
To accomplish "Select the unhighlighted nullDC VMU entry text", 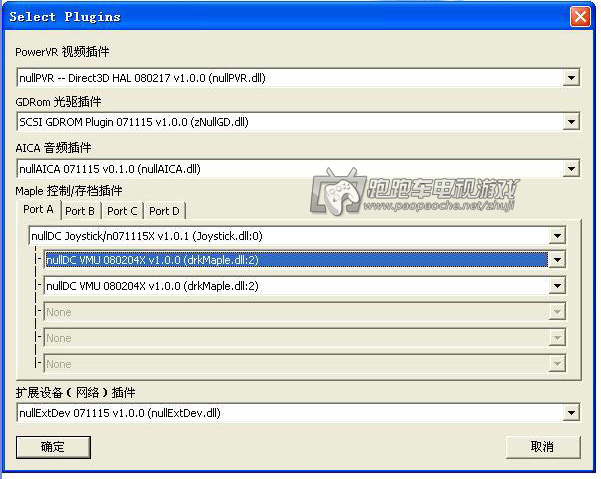I will pos(152,286).
